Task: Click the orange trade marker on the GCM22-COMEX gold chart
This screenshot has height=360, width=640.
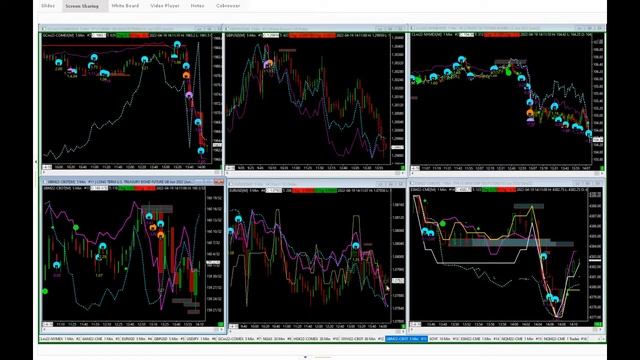Action: click(186, 75)
